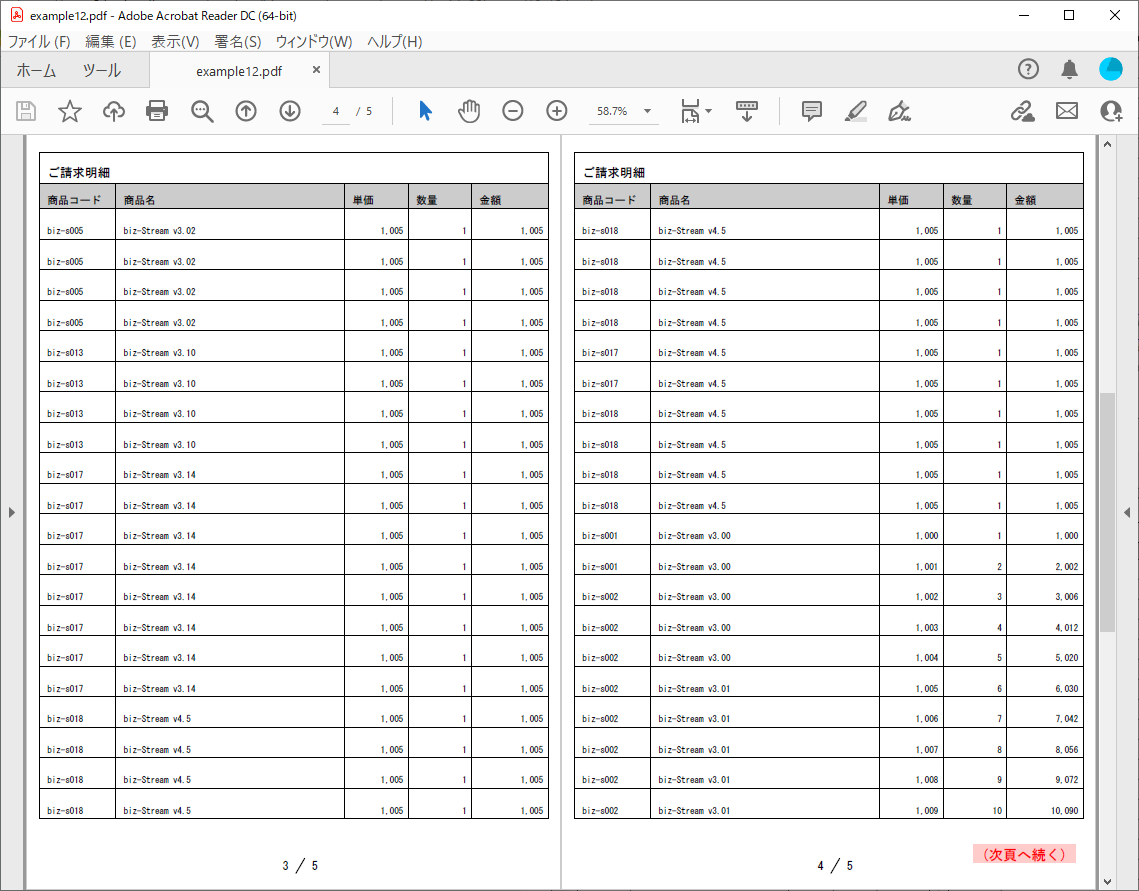Click the vertical scrollbar thumb
Viewport: 1139px width, 891px height.
[x=1107, y=513]
